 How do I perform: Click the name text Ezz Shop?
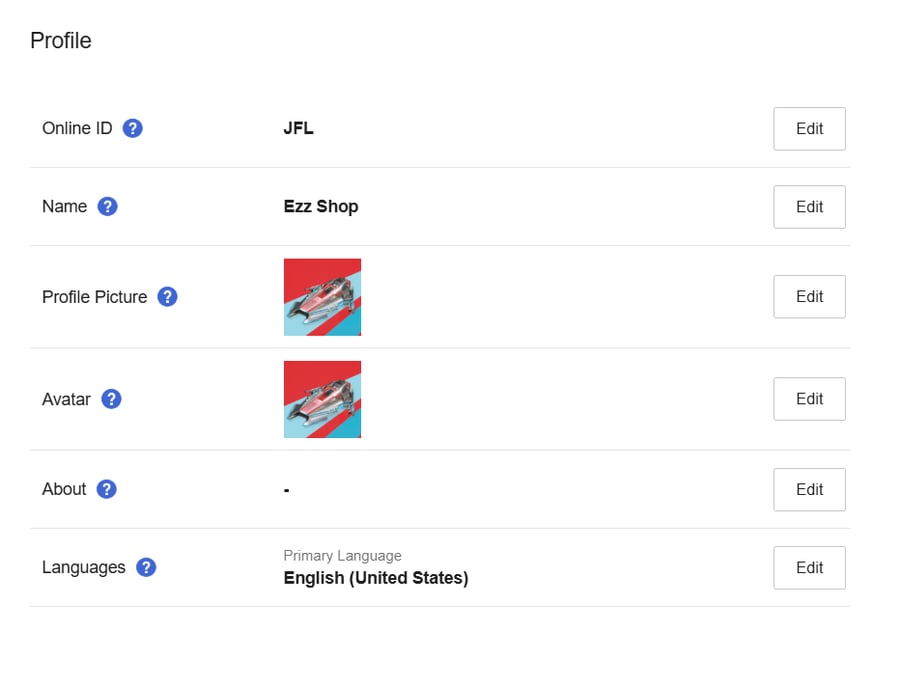[x=321, y=206]
